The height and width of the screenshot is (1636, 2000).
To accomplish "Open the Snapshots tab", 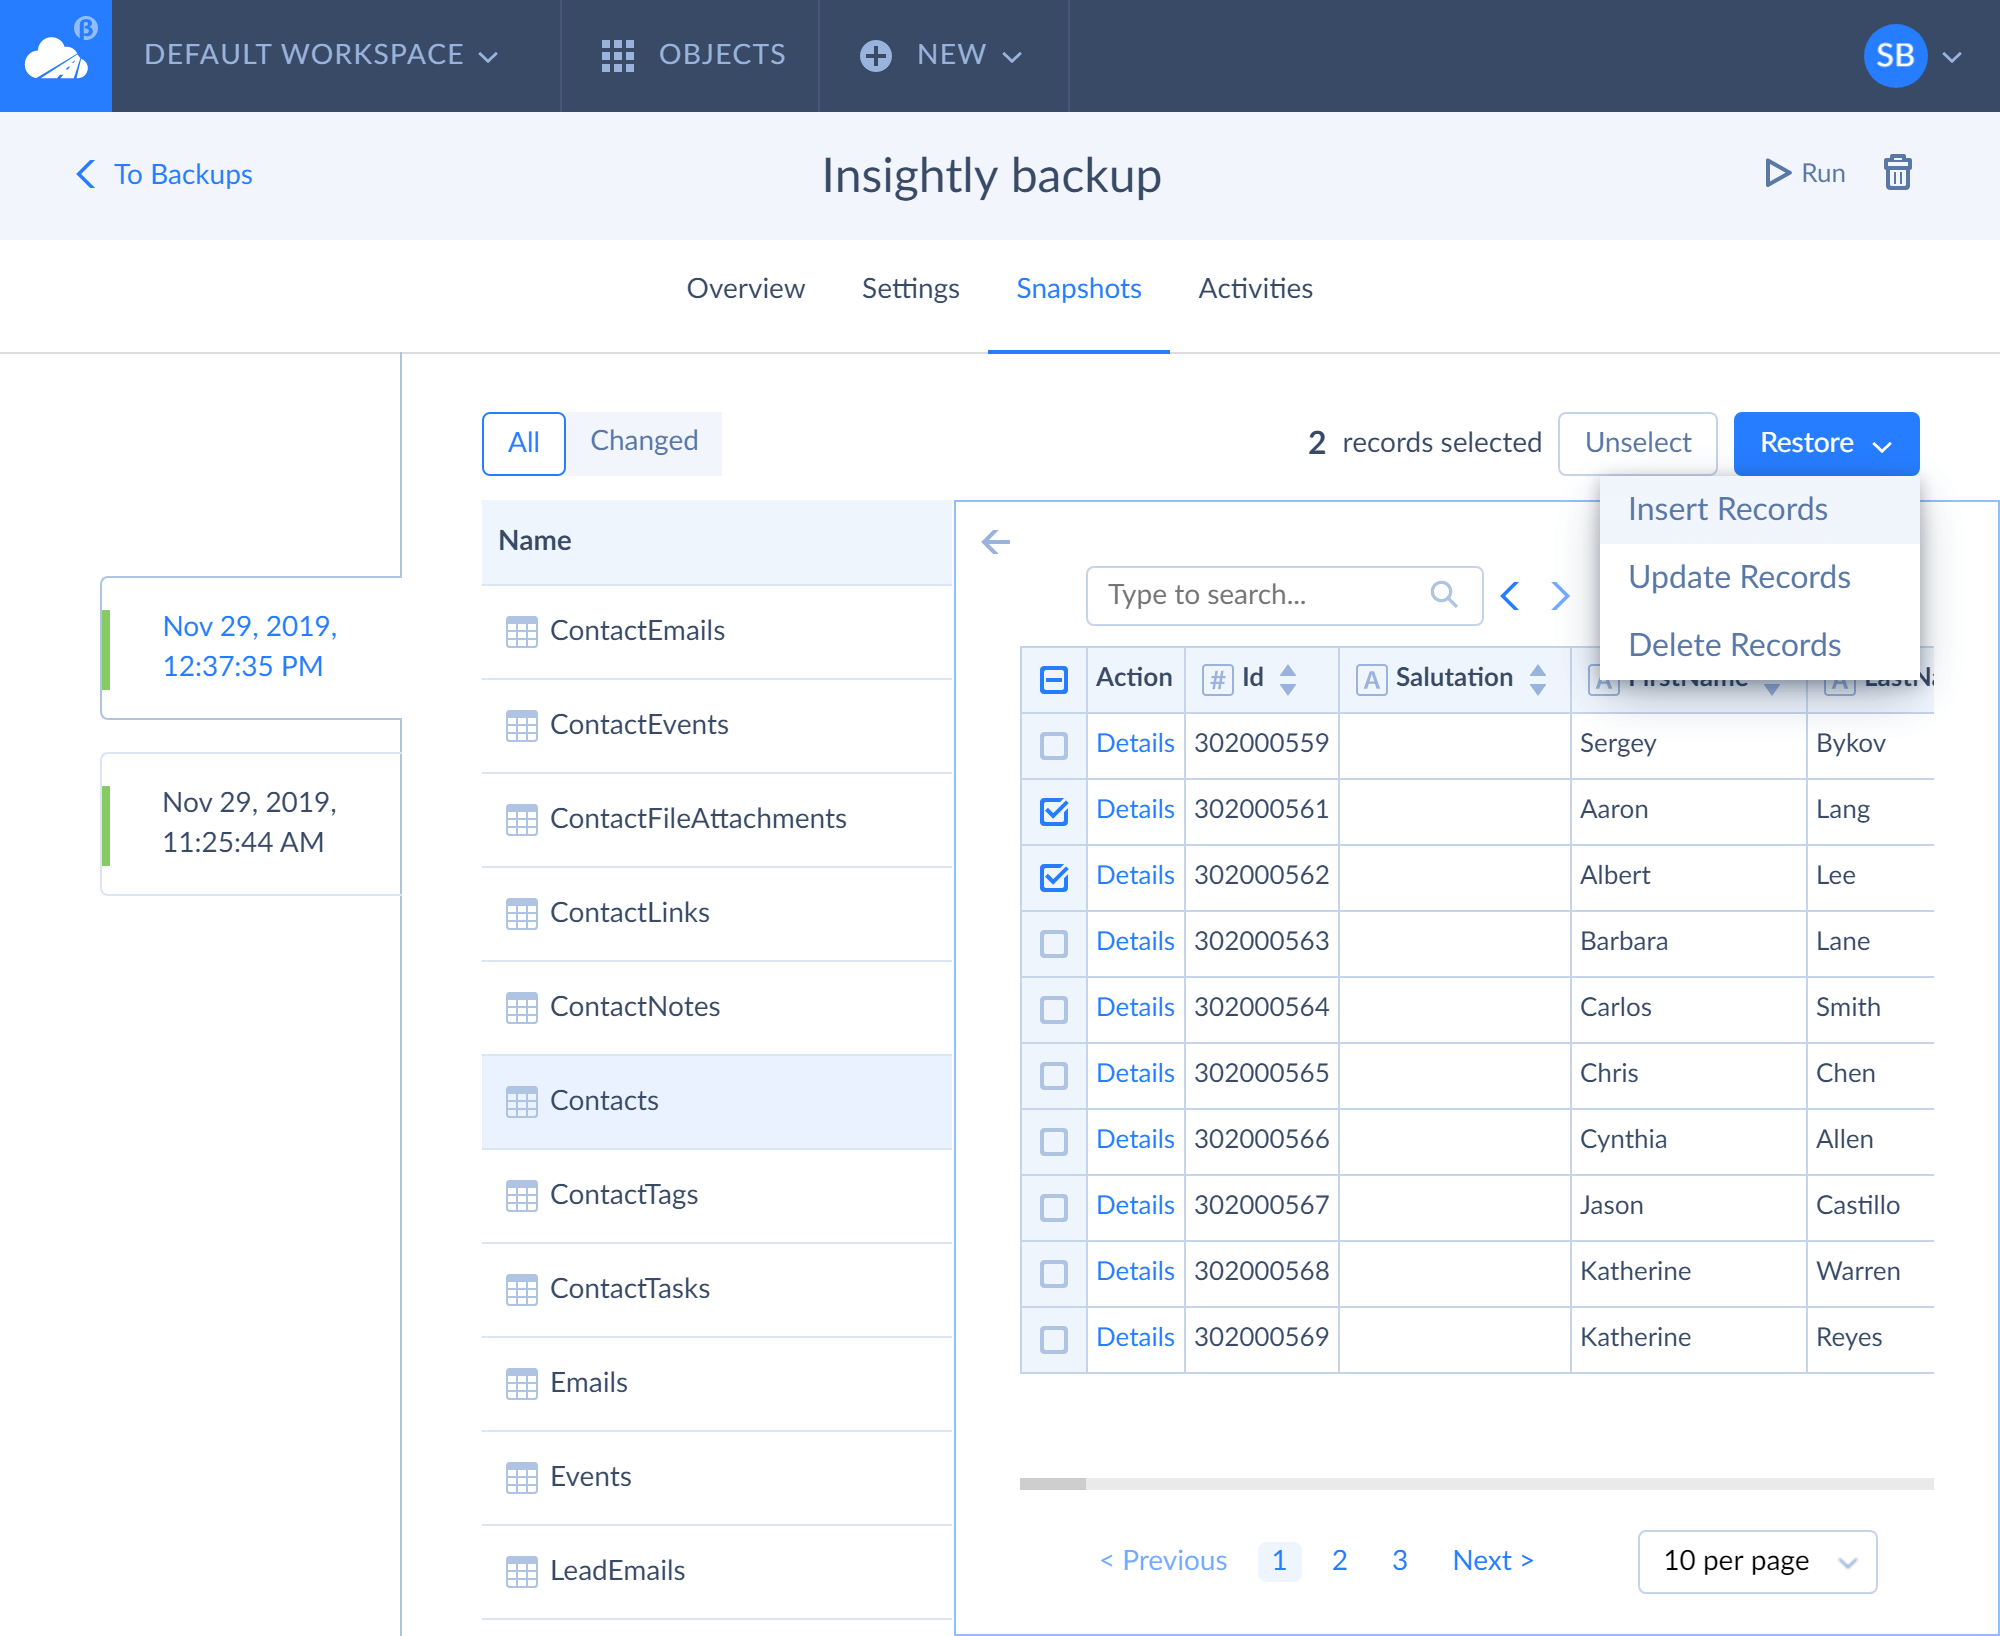I will tap(1078, 289).
